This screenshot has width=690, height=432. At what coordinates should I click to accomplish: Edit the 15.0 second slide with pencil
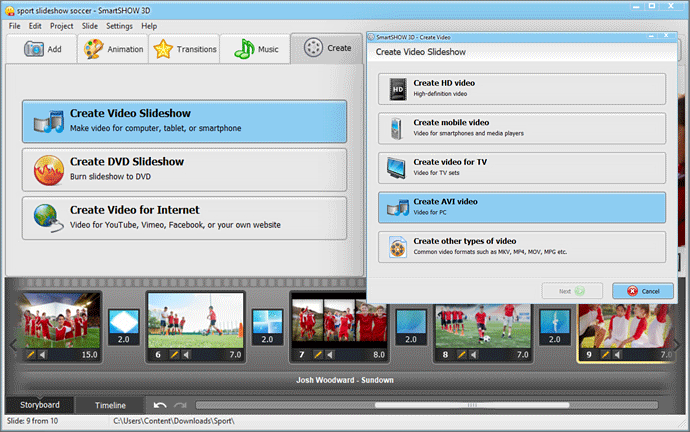30,355
